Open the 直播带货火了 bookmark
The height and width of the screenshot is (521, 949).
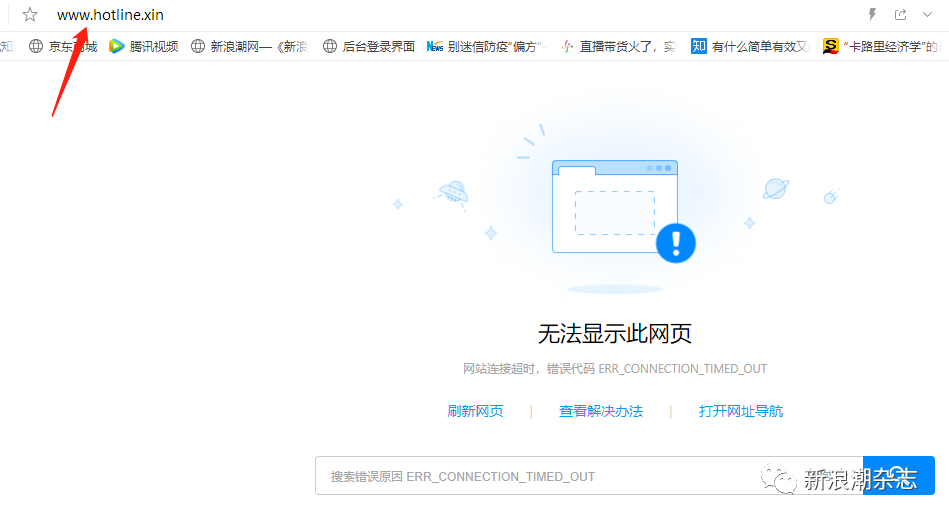(618, 47)
